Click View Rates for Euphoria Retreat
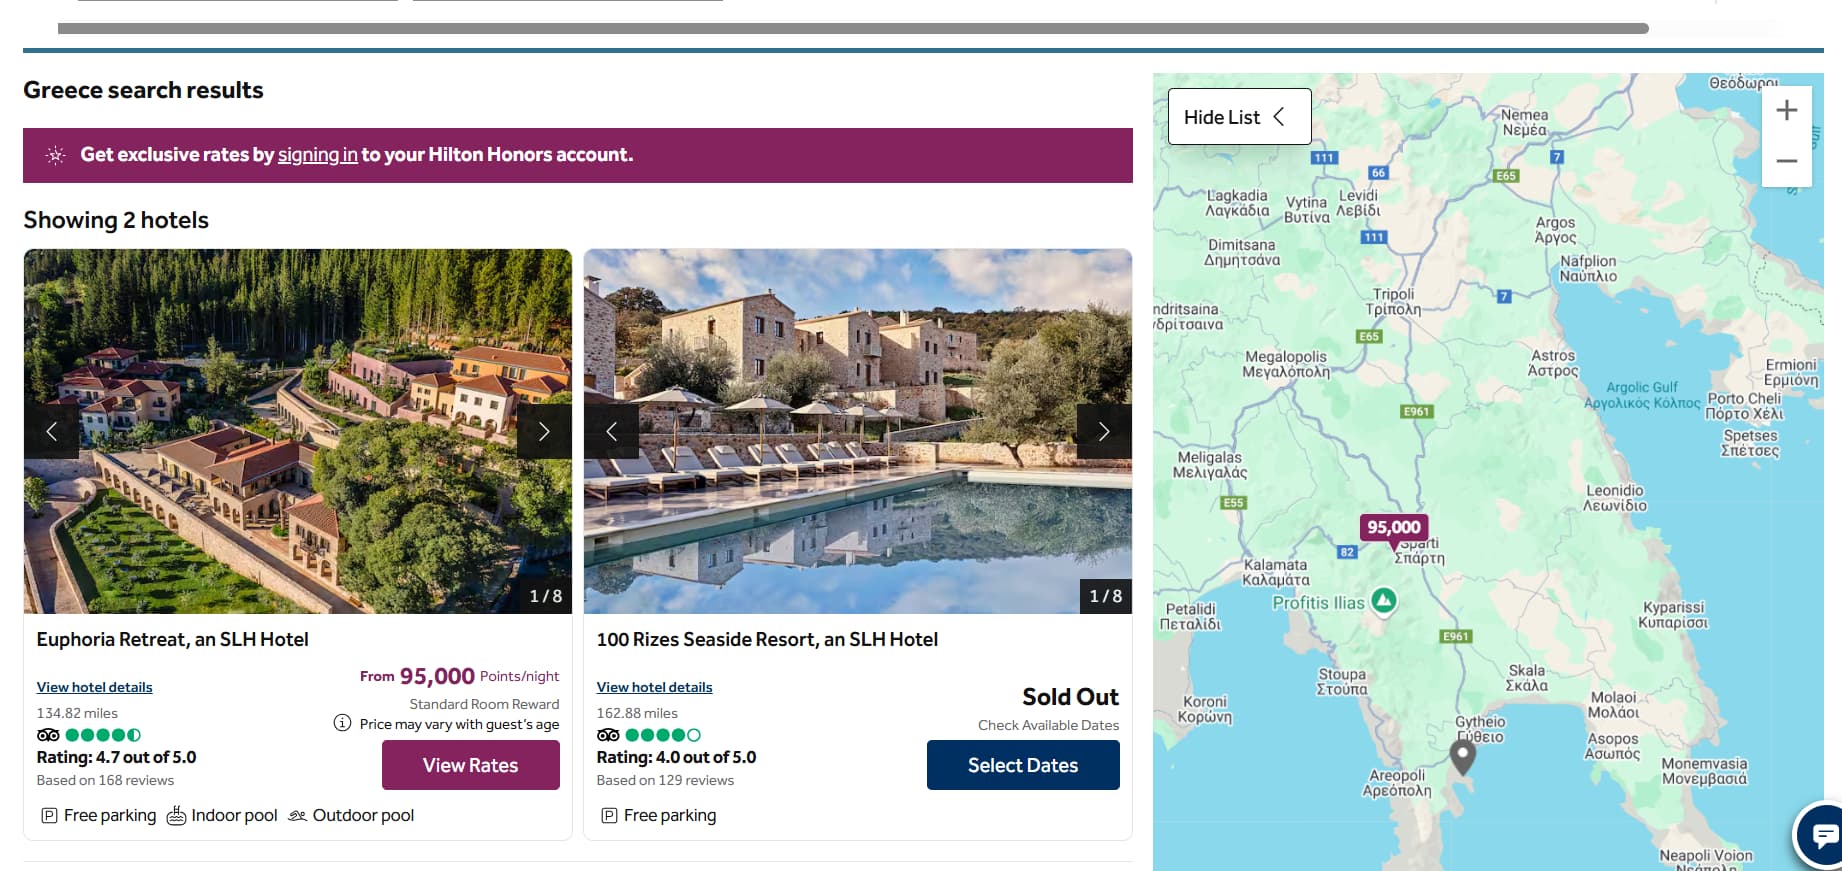Screen dimensions: 1842x871 click(x=470, y=765)
